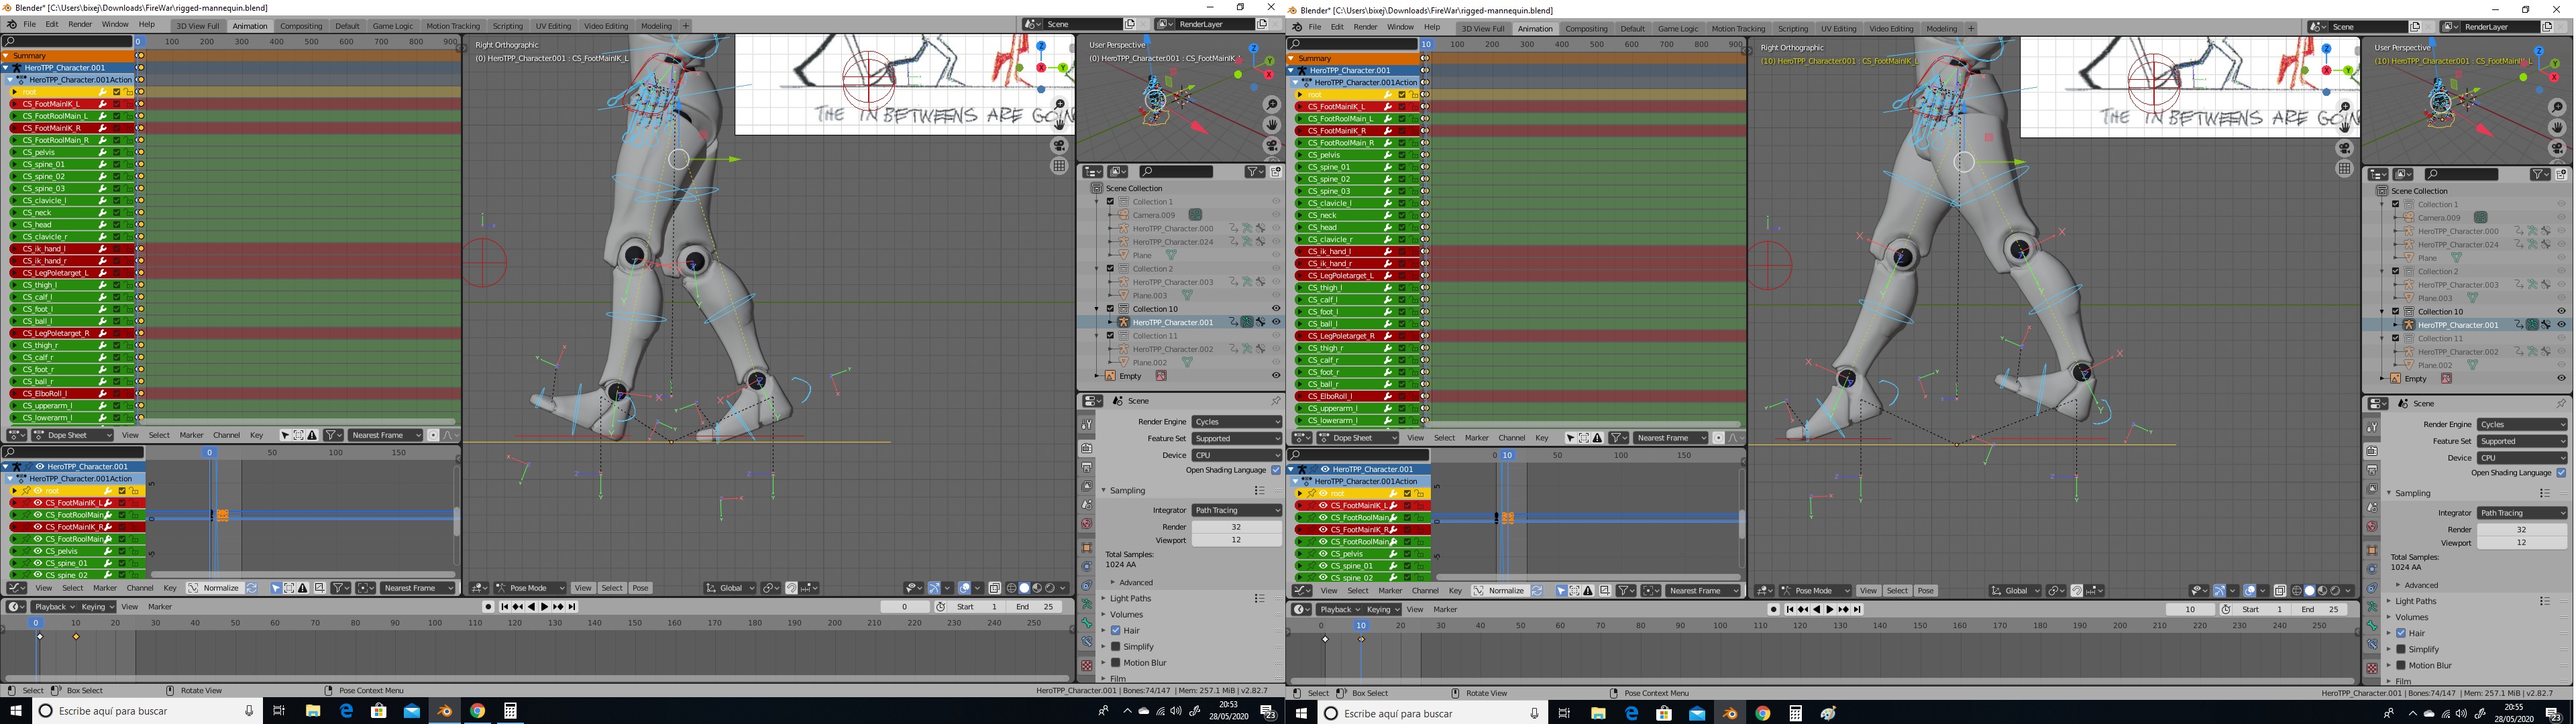The height and width of the screenshot is (724, 2576).
Task: Hide Collection 10 via eye icon in left outliner
Action: click(x=1275, y=309)
